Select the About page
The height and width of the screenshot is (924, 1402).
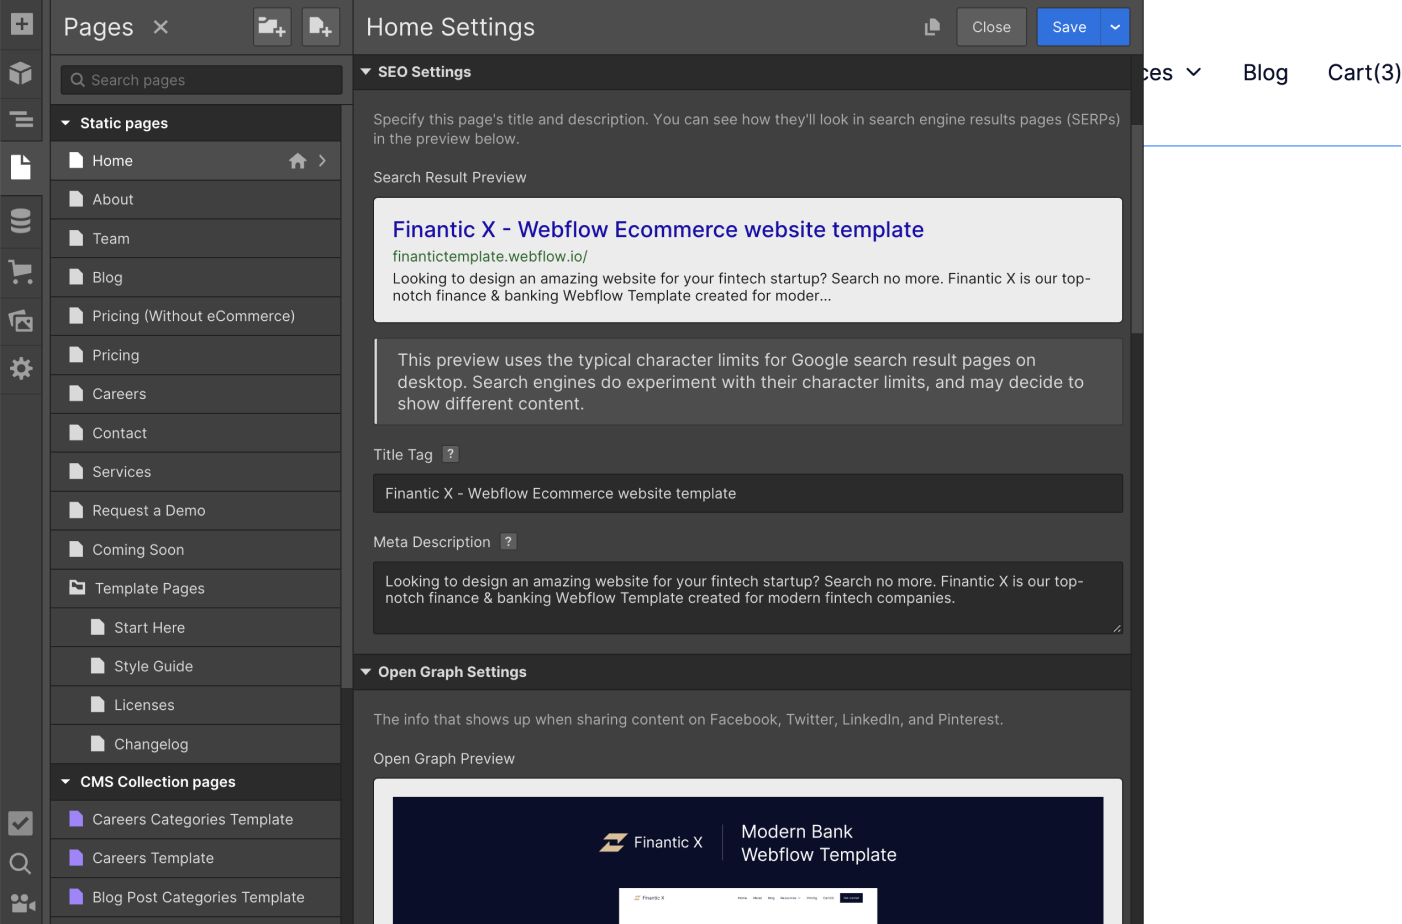point(196,200)
